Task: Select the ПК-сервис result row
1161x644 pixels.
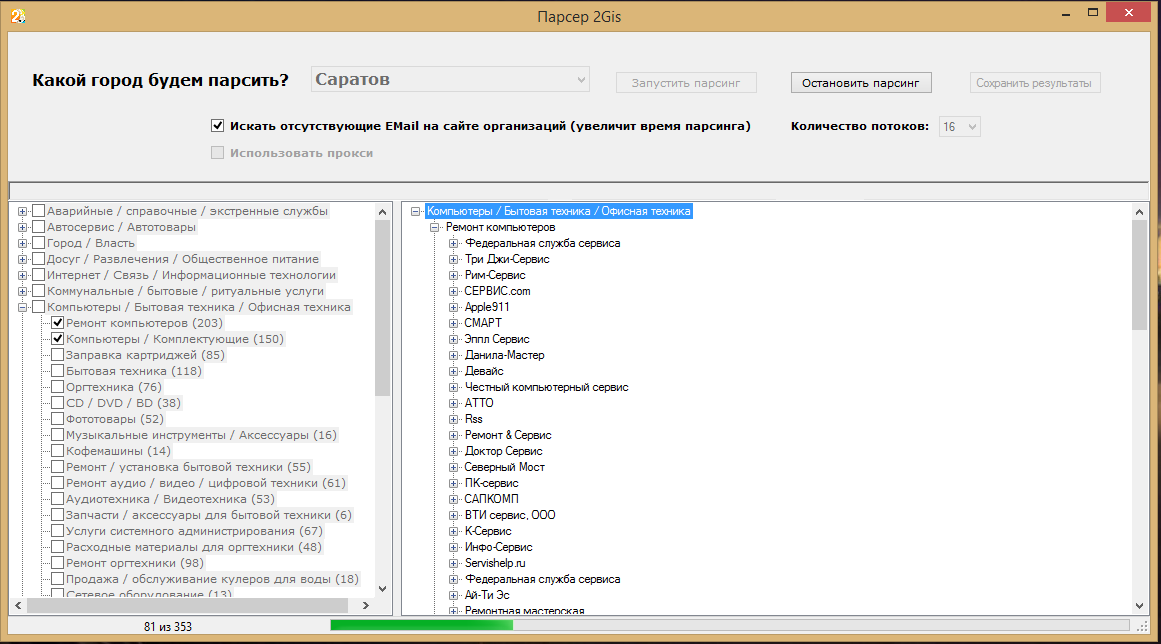Action: tap(491, 483)
